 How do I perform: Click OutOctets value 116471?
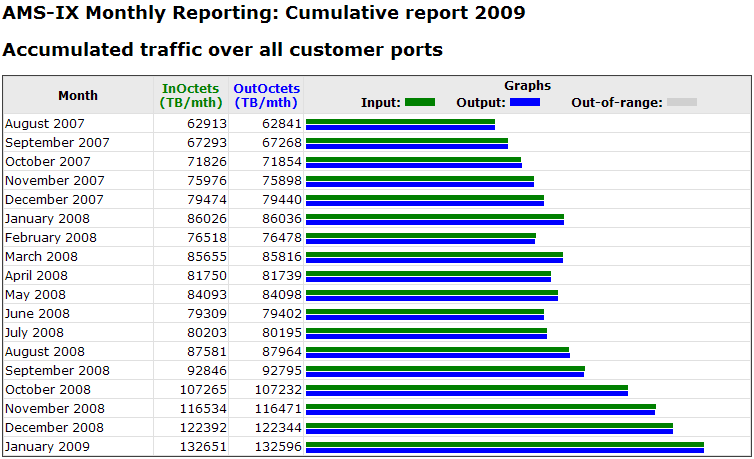coord(278,409)
